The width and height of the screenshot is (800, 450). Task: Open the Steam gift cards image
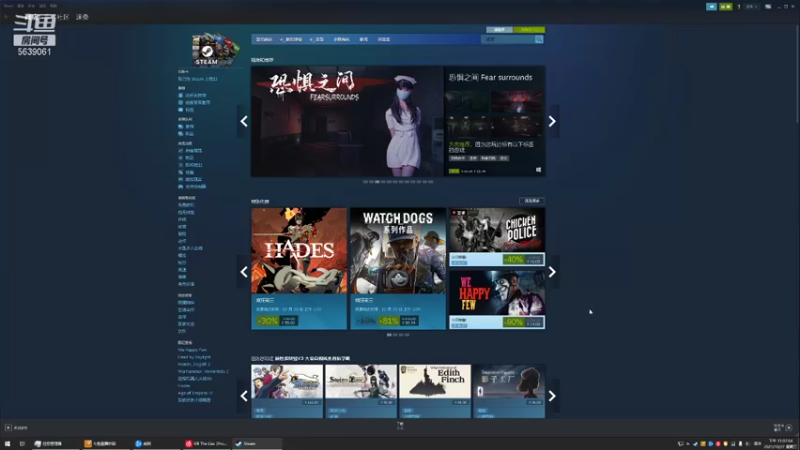(215, 49)
